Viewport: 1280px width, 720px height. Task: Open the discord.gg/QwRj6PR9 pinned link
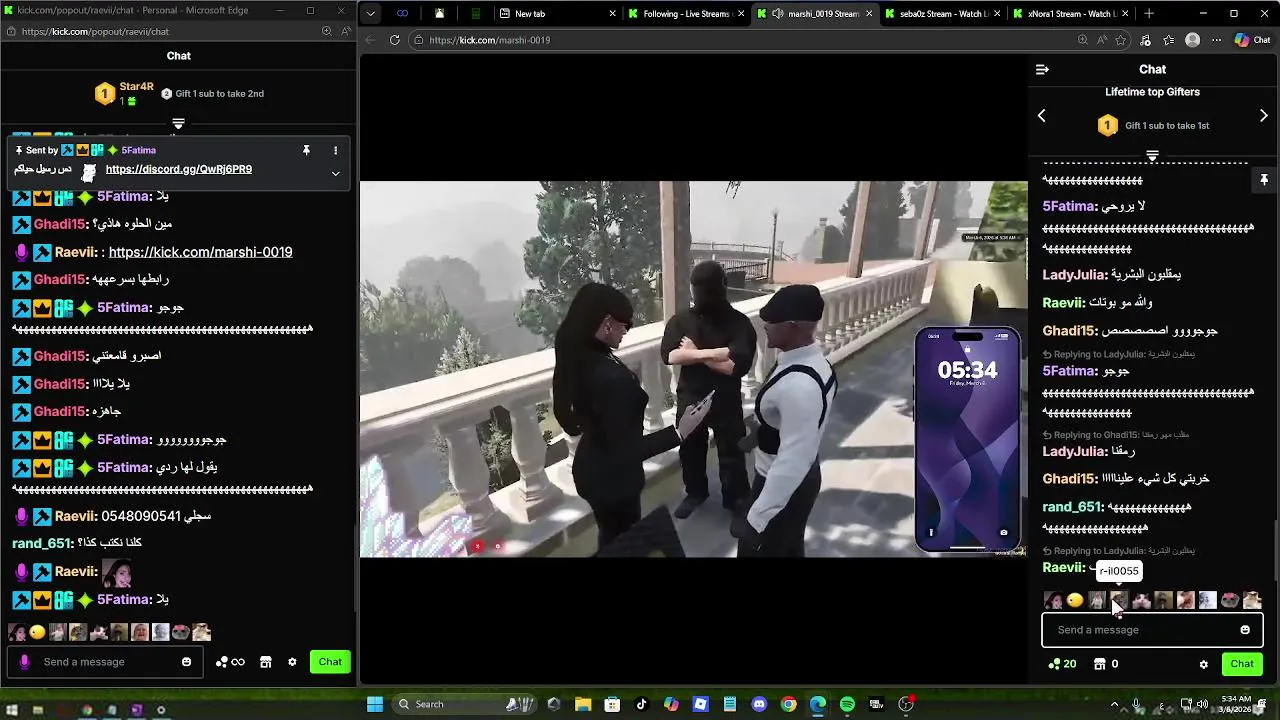click(x=179, y=169)
